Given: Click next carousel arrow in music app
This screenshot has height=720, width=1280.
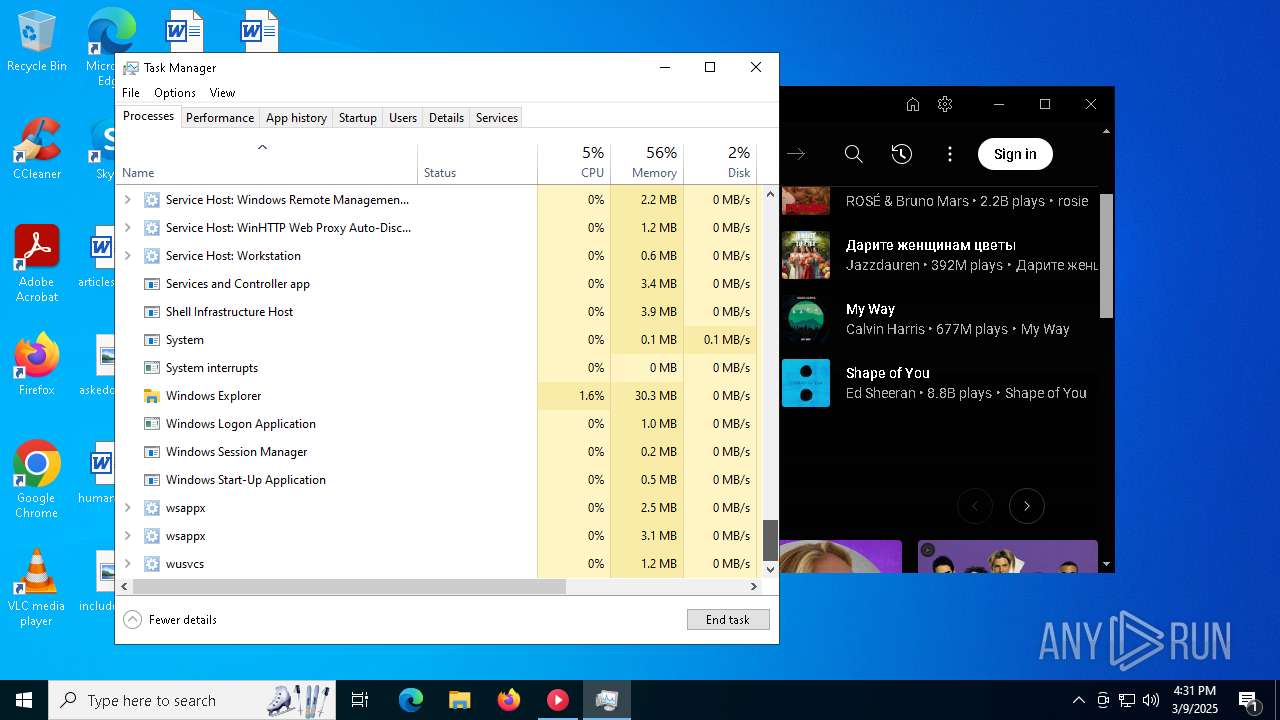Looking at the screenshot, I should point(1027,506).
